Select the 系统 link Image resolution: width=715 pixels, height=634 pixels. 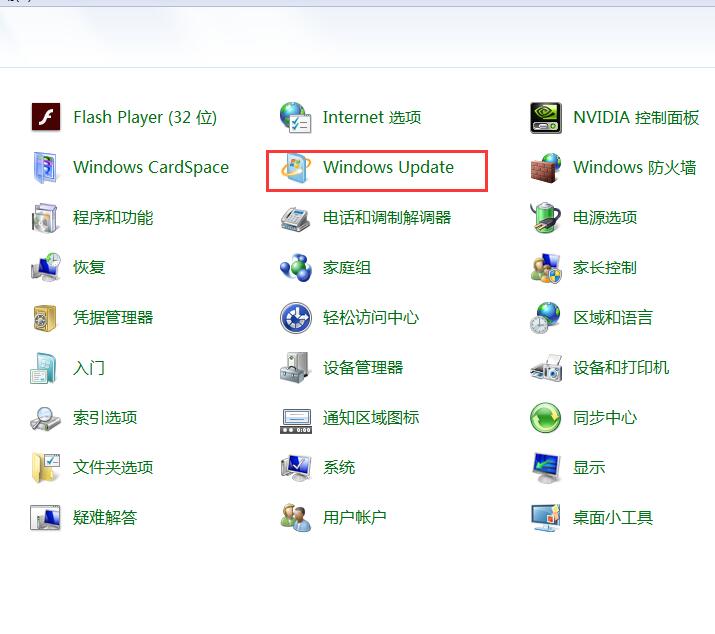pyautogui.click(x=339, y=468)
